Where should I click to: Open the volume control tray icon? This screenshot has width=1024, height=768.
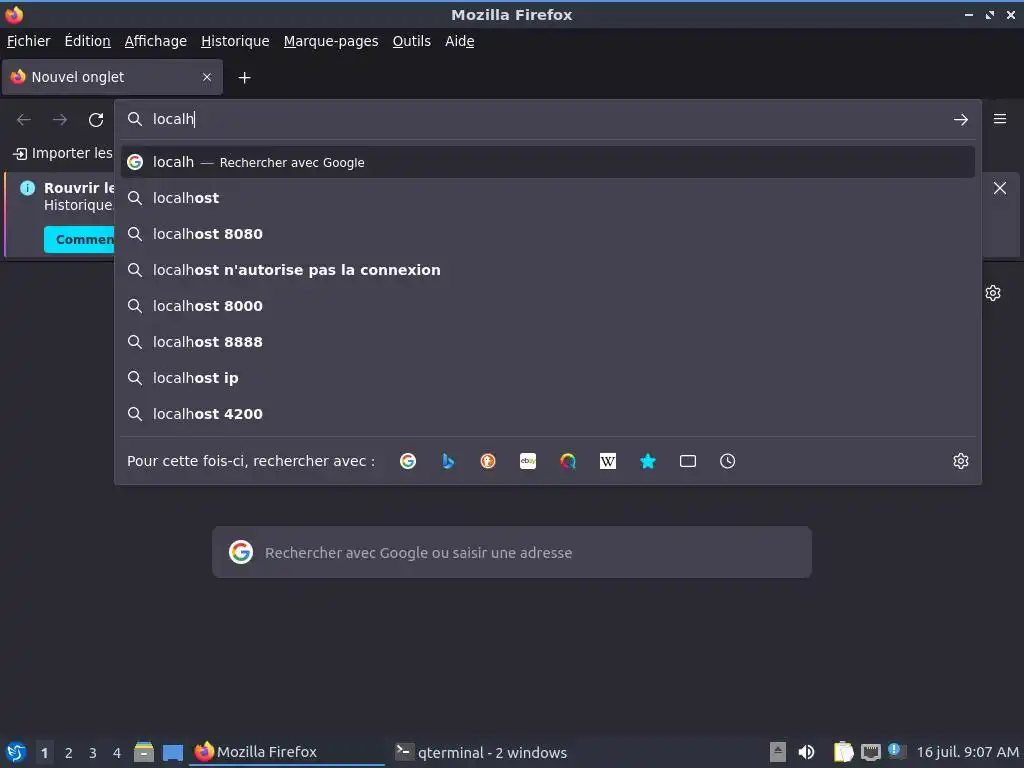807,752
